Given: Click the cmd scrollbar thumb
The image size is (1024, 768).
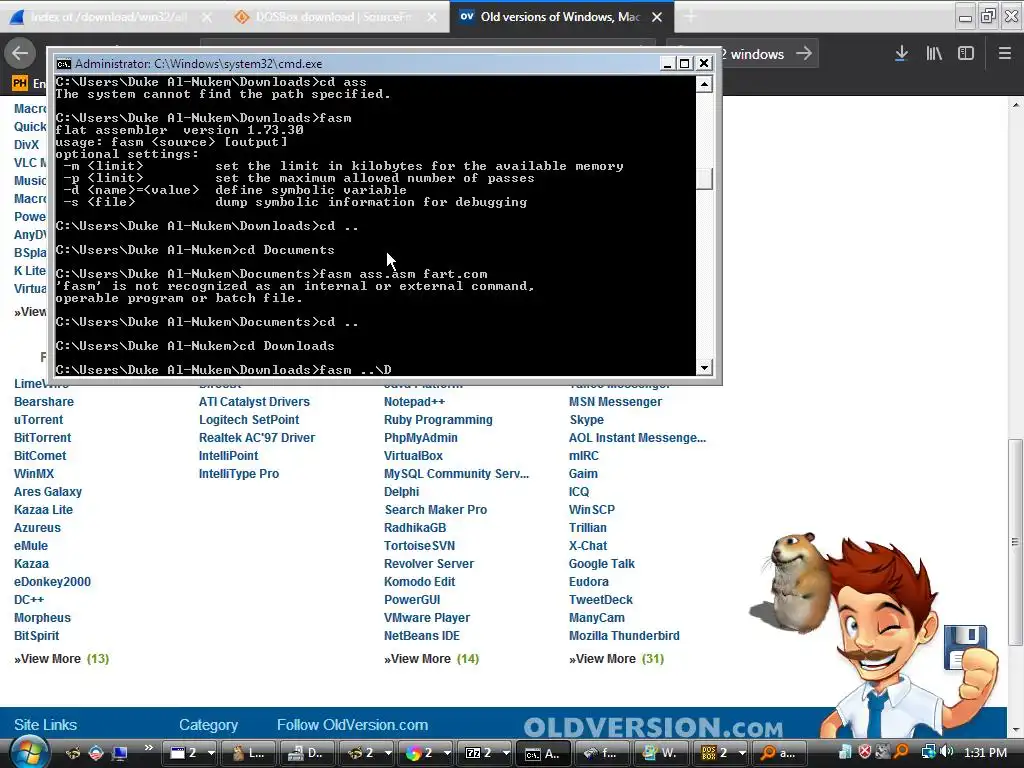Looking at the screenshot, I should (704, 179).
